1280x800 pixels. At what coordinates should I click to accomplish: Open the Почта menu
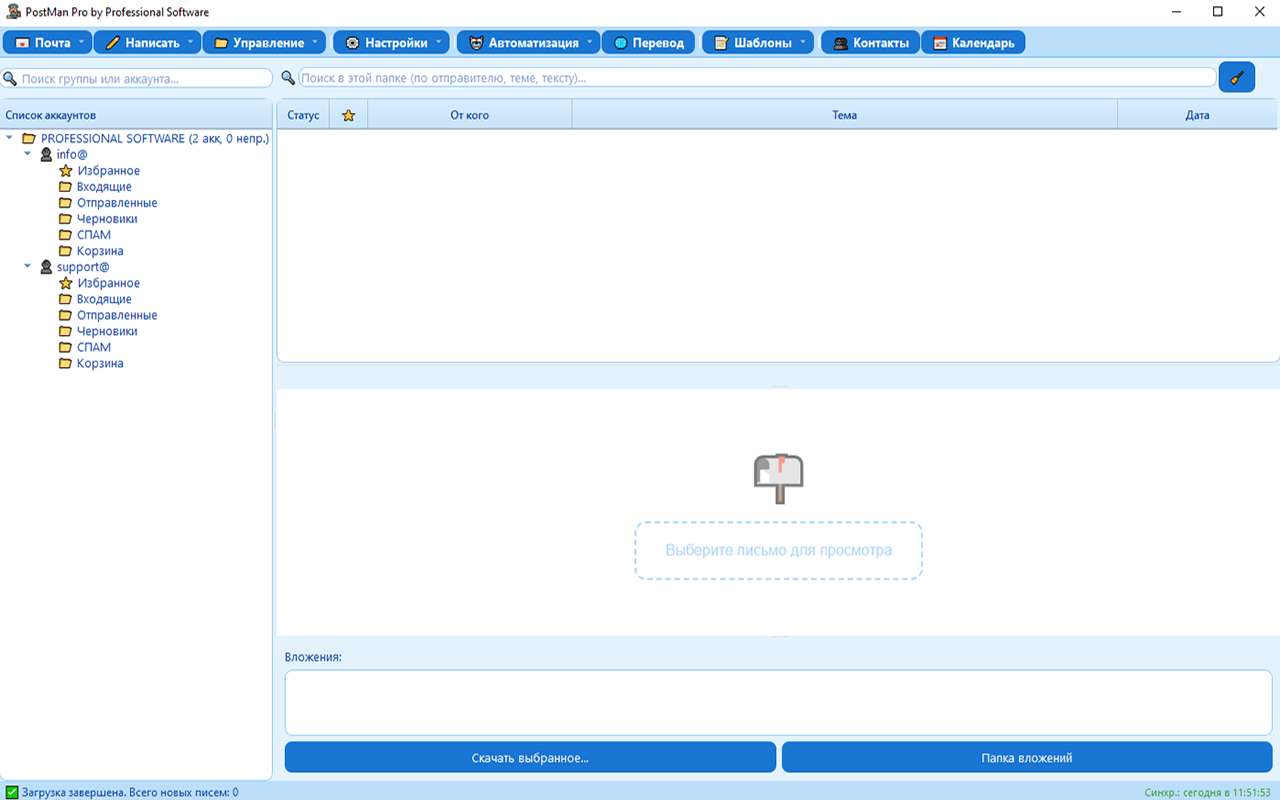pos(46,43)
